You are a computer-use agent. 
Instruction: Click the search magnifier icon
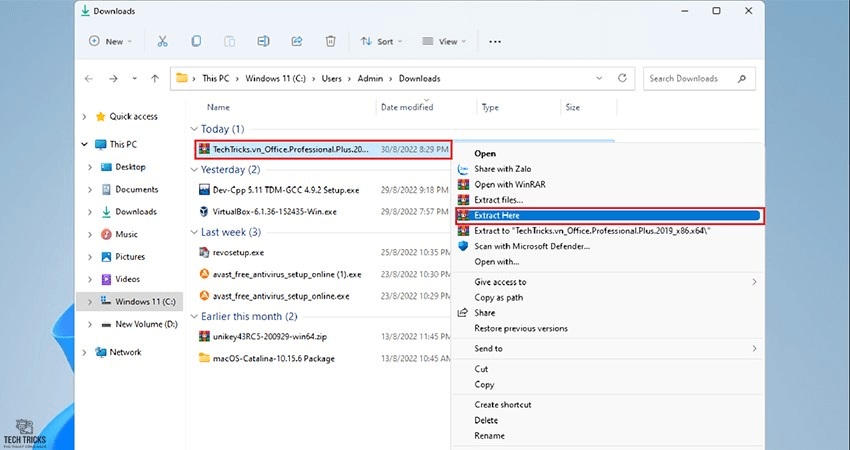click(x=742, y=79)
